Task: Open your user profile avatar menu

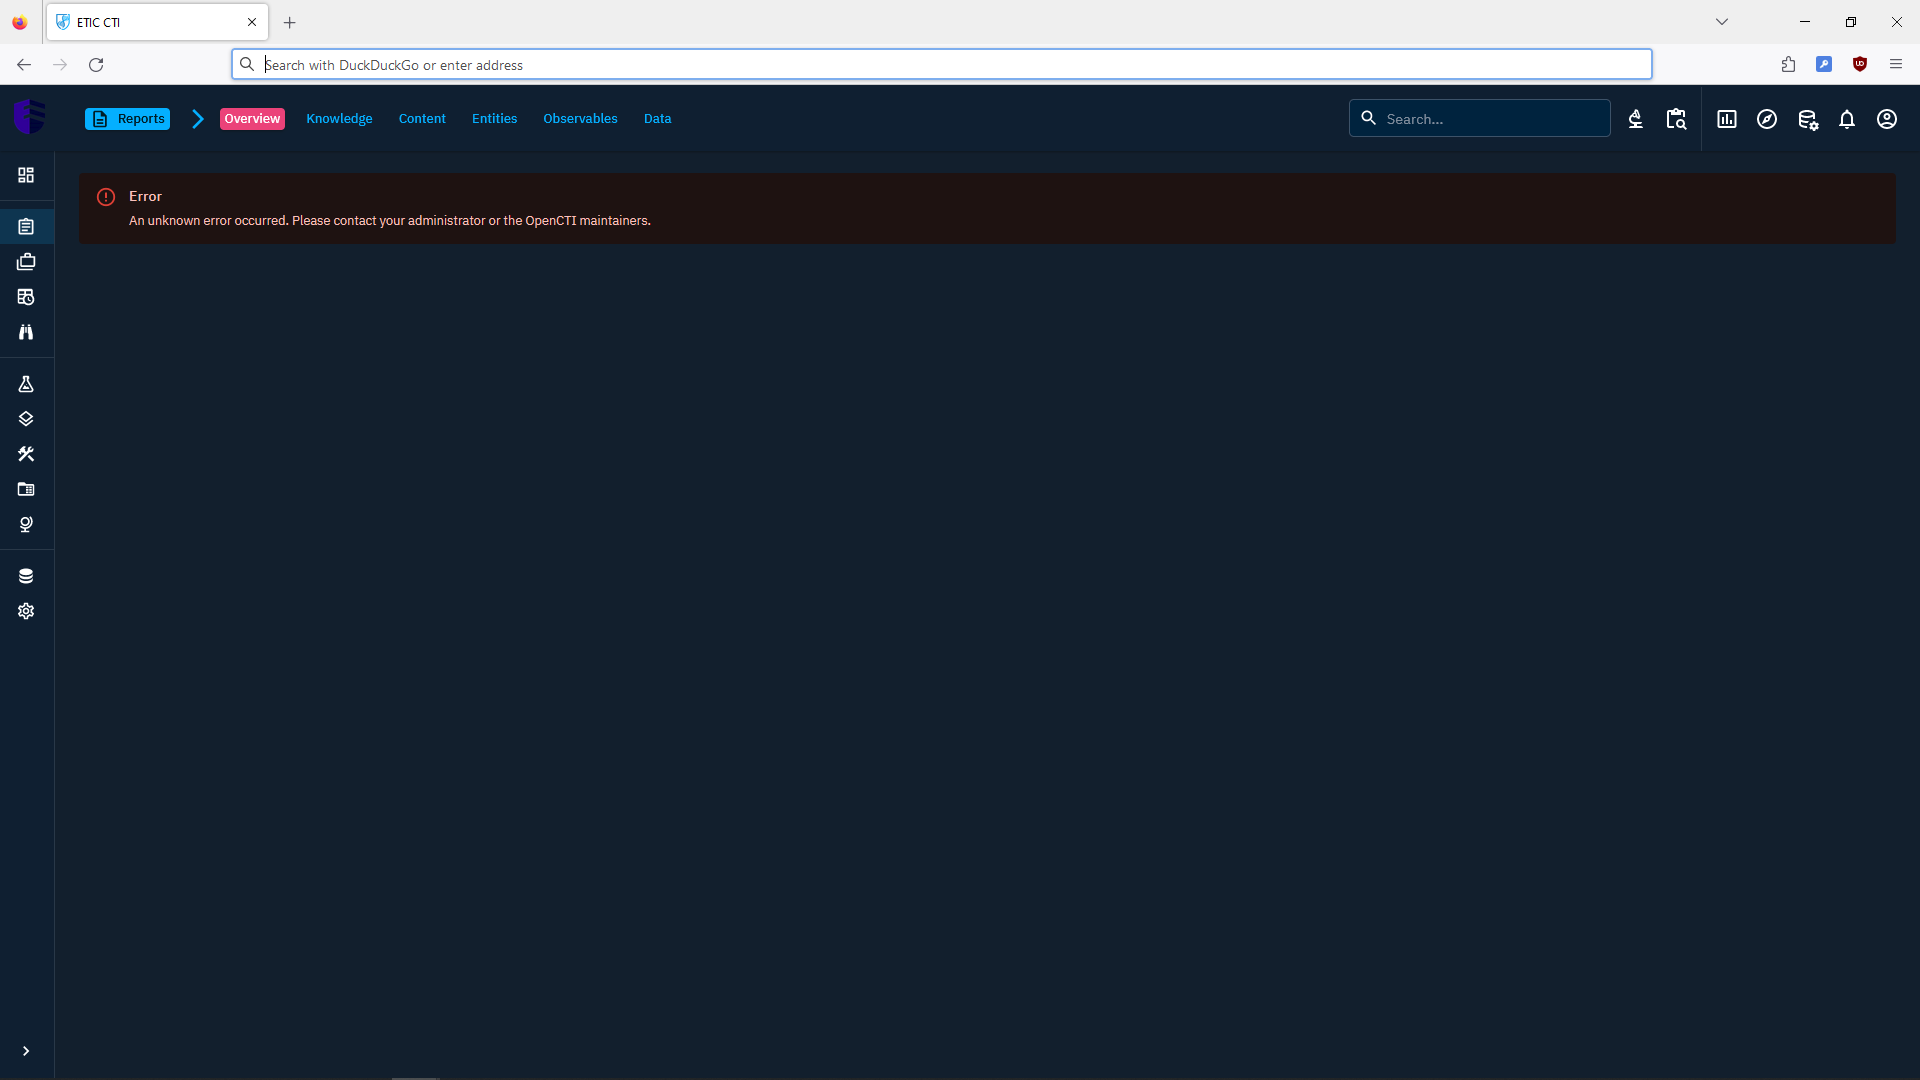Action: [x=1887, y=119]
